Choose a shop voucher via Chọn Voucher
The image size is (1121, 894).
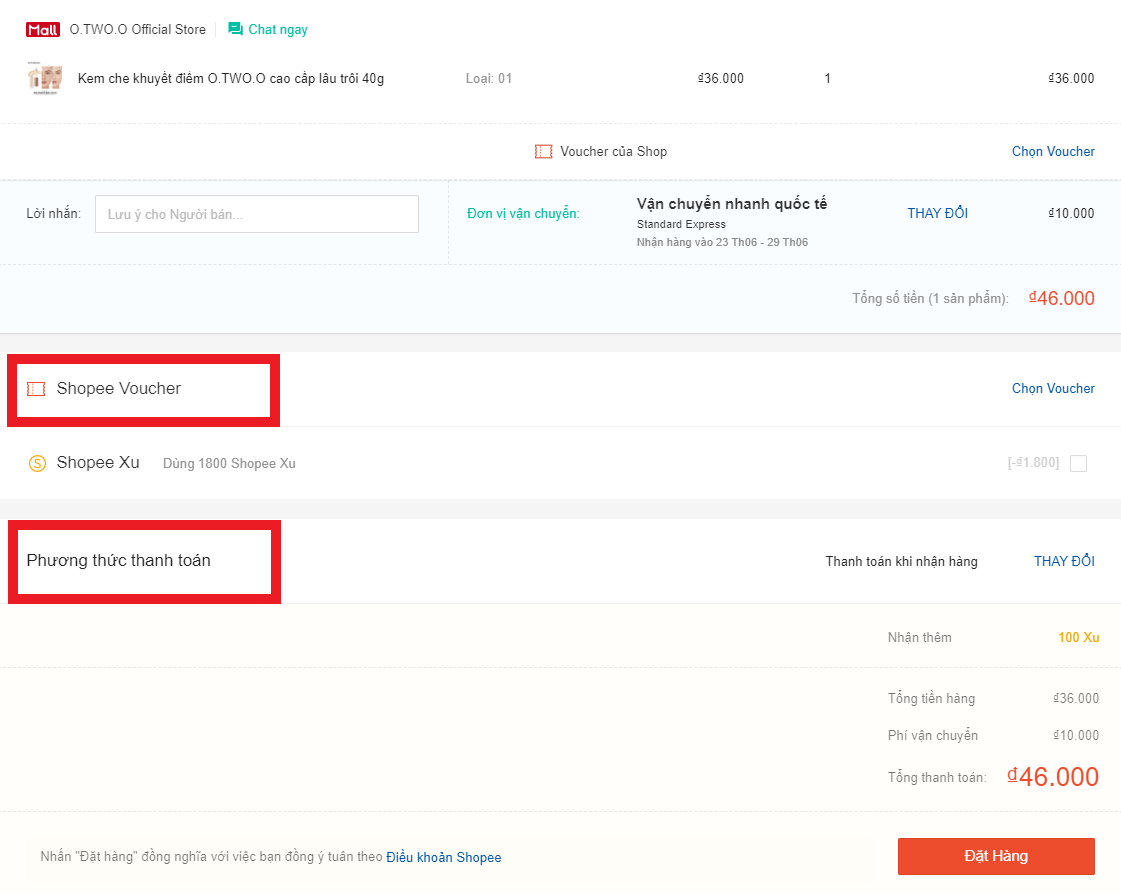tap(1053, 152)
